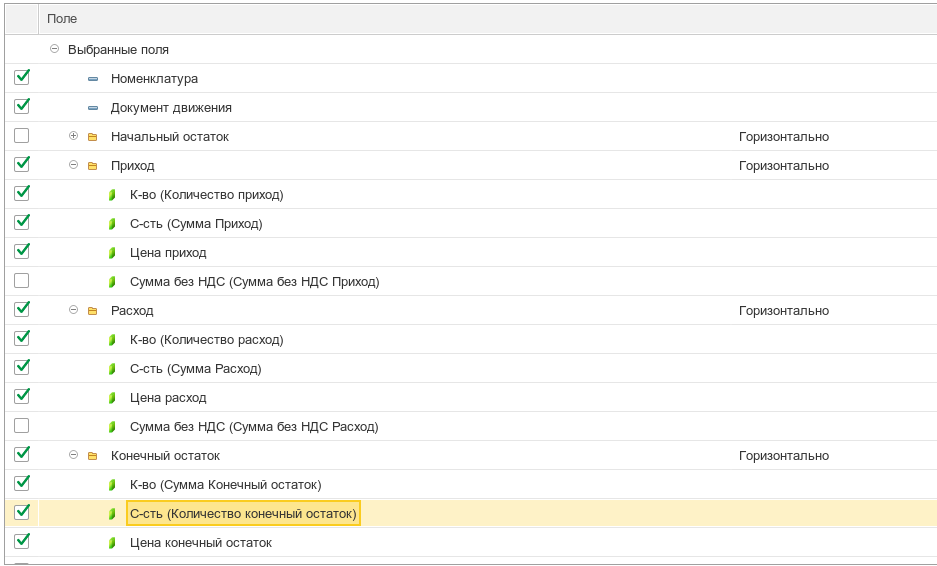Screen dimensions: 937x566
Task: Select С-сть (Сумма Приход) field
Action: coord(196,224)
